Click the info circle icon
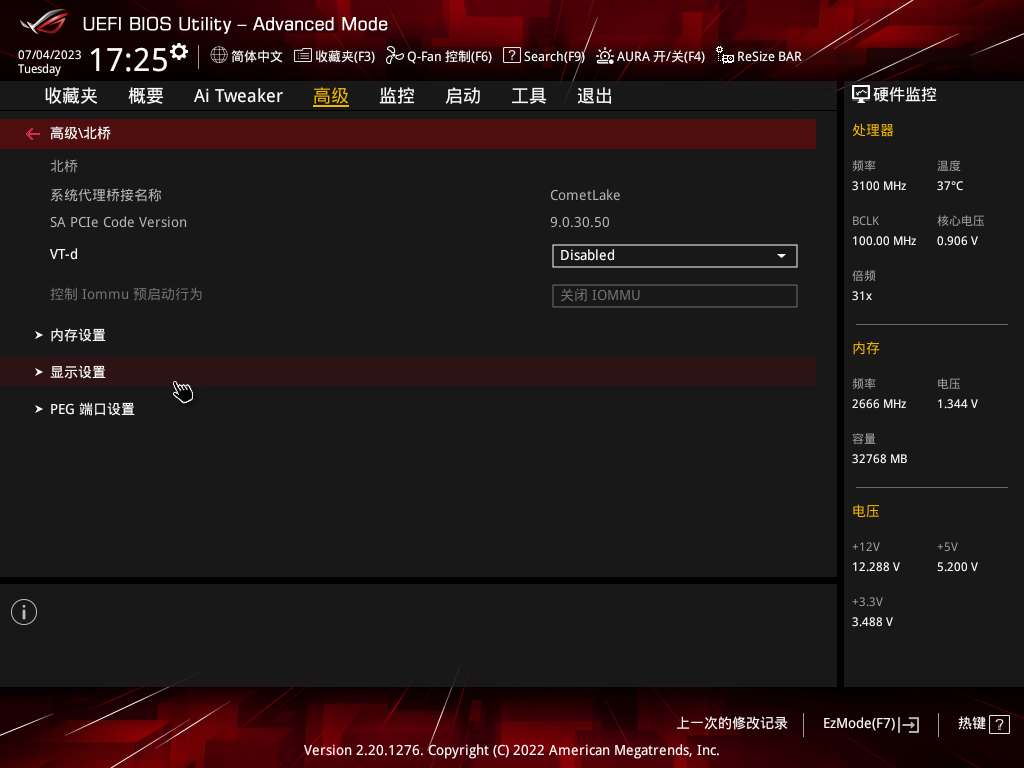Image resolution: width=1024 pixels, height=768 pixels. (24, 612)
